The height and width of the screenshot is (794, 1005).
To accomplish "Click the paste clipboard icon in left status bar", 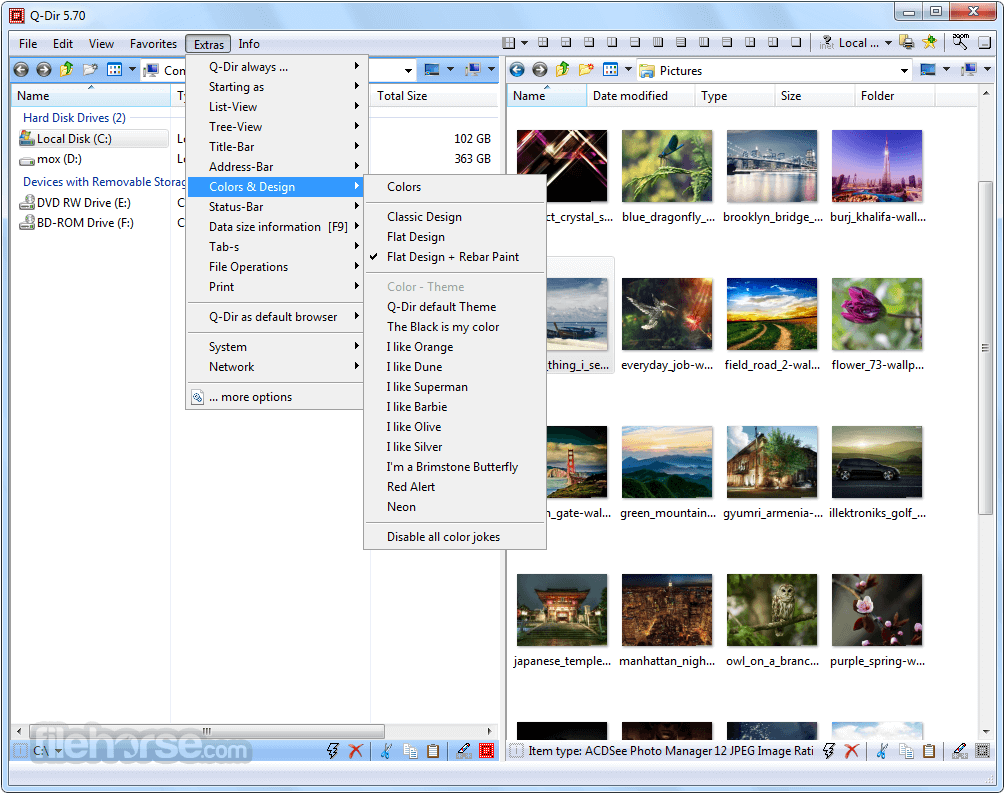I will click(x=433, y=750).
